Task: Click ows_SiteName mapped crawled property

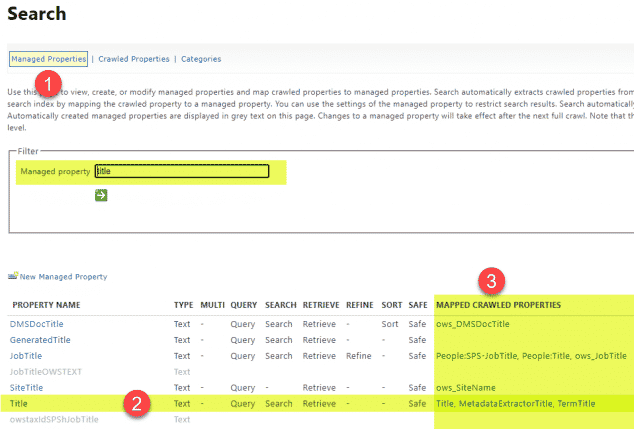Action: [x=466, y=388]
